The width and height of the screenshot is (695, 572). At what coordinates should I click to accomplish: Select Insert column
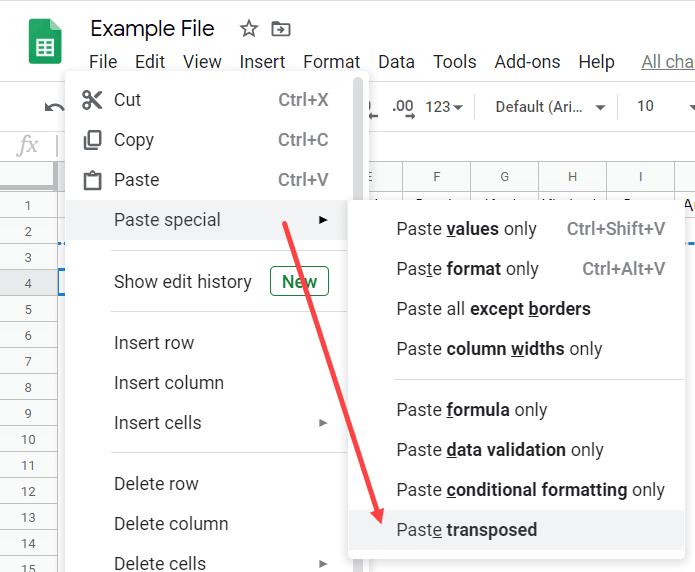click(x=207, y=383)
